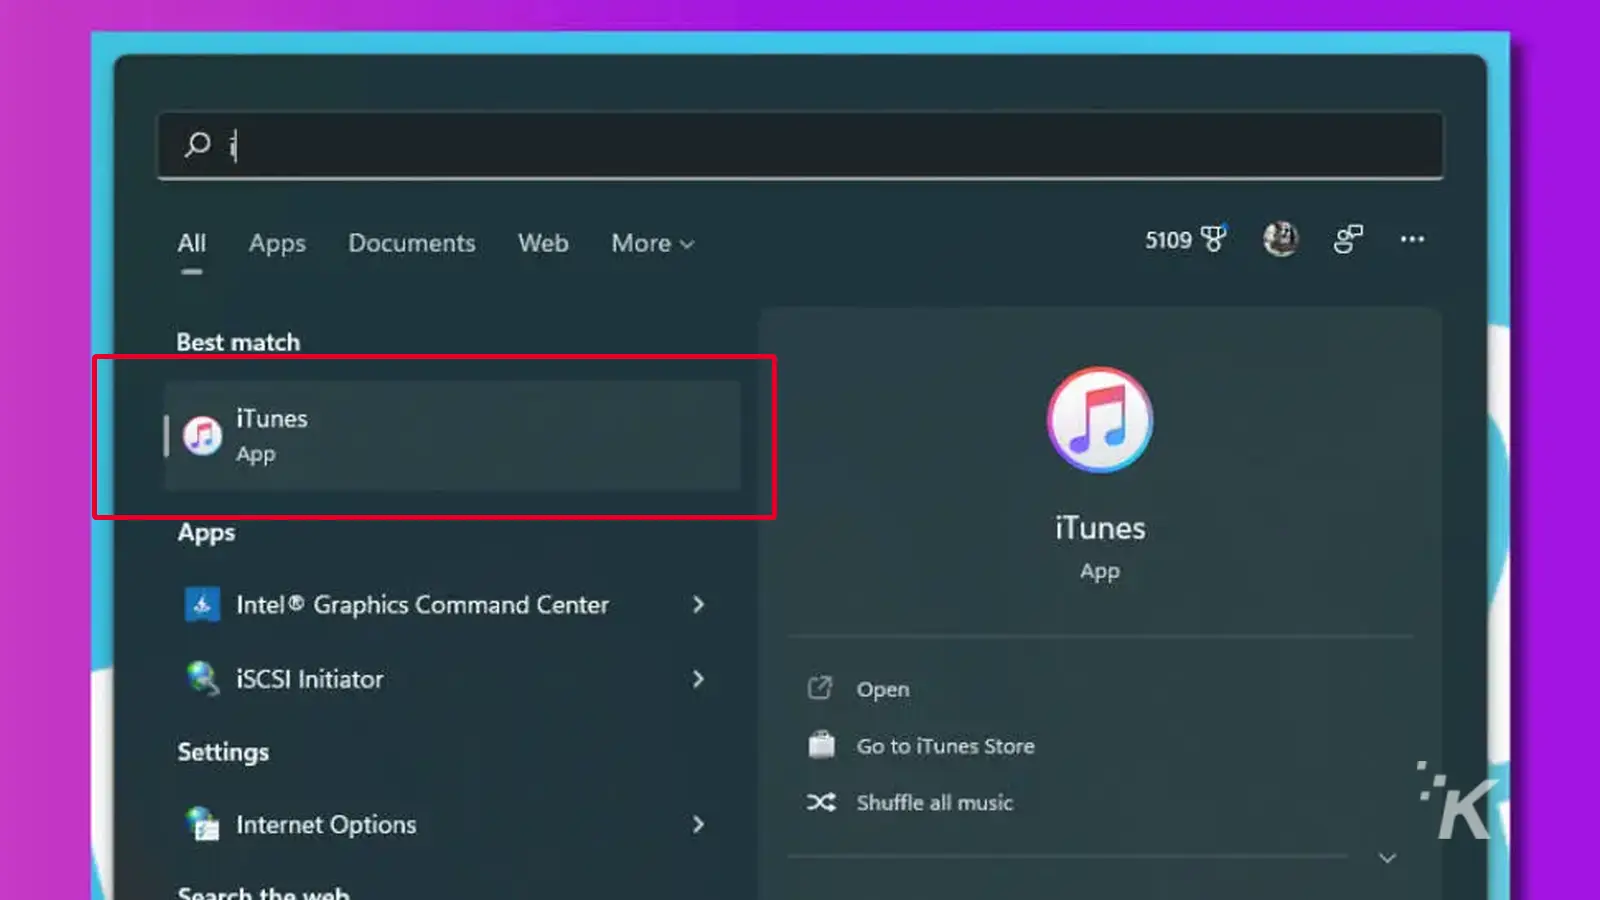Expand Internet Options details chevron
This screenshot has height=900, width=1600.
[698, 824]
